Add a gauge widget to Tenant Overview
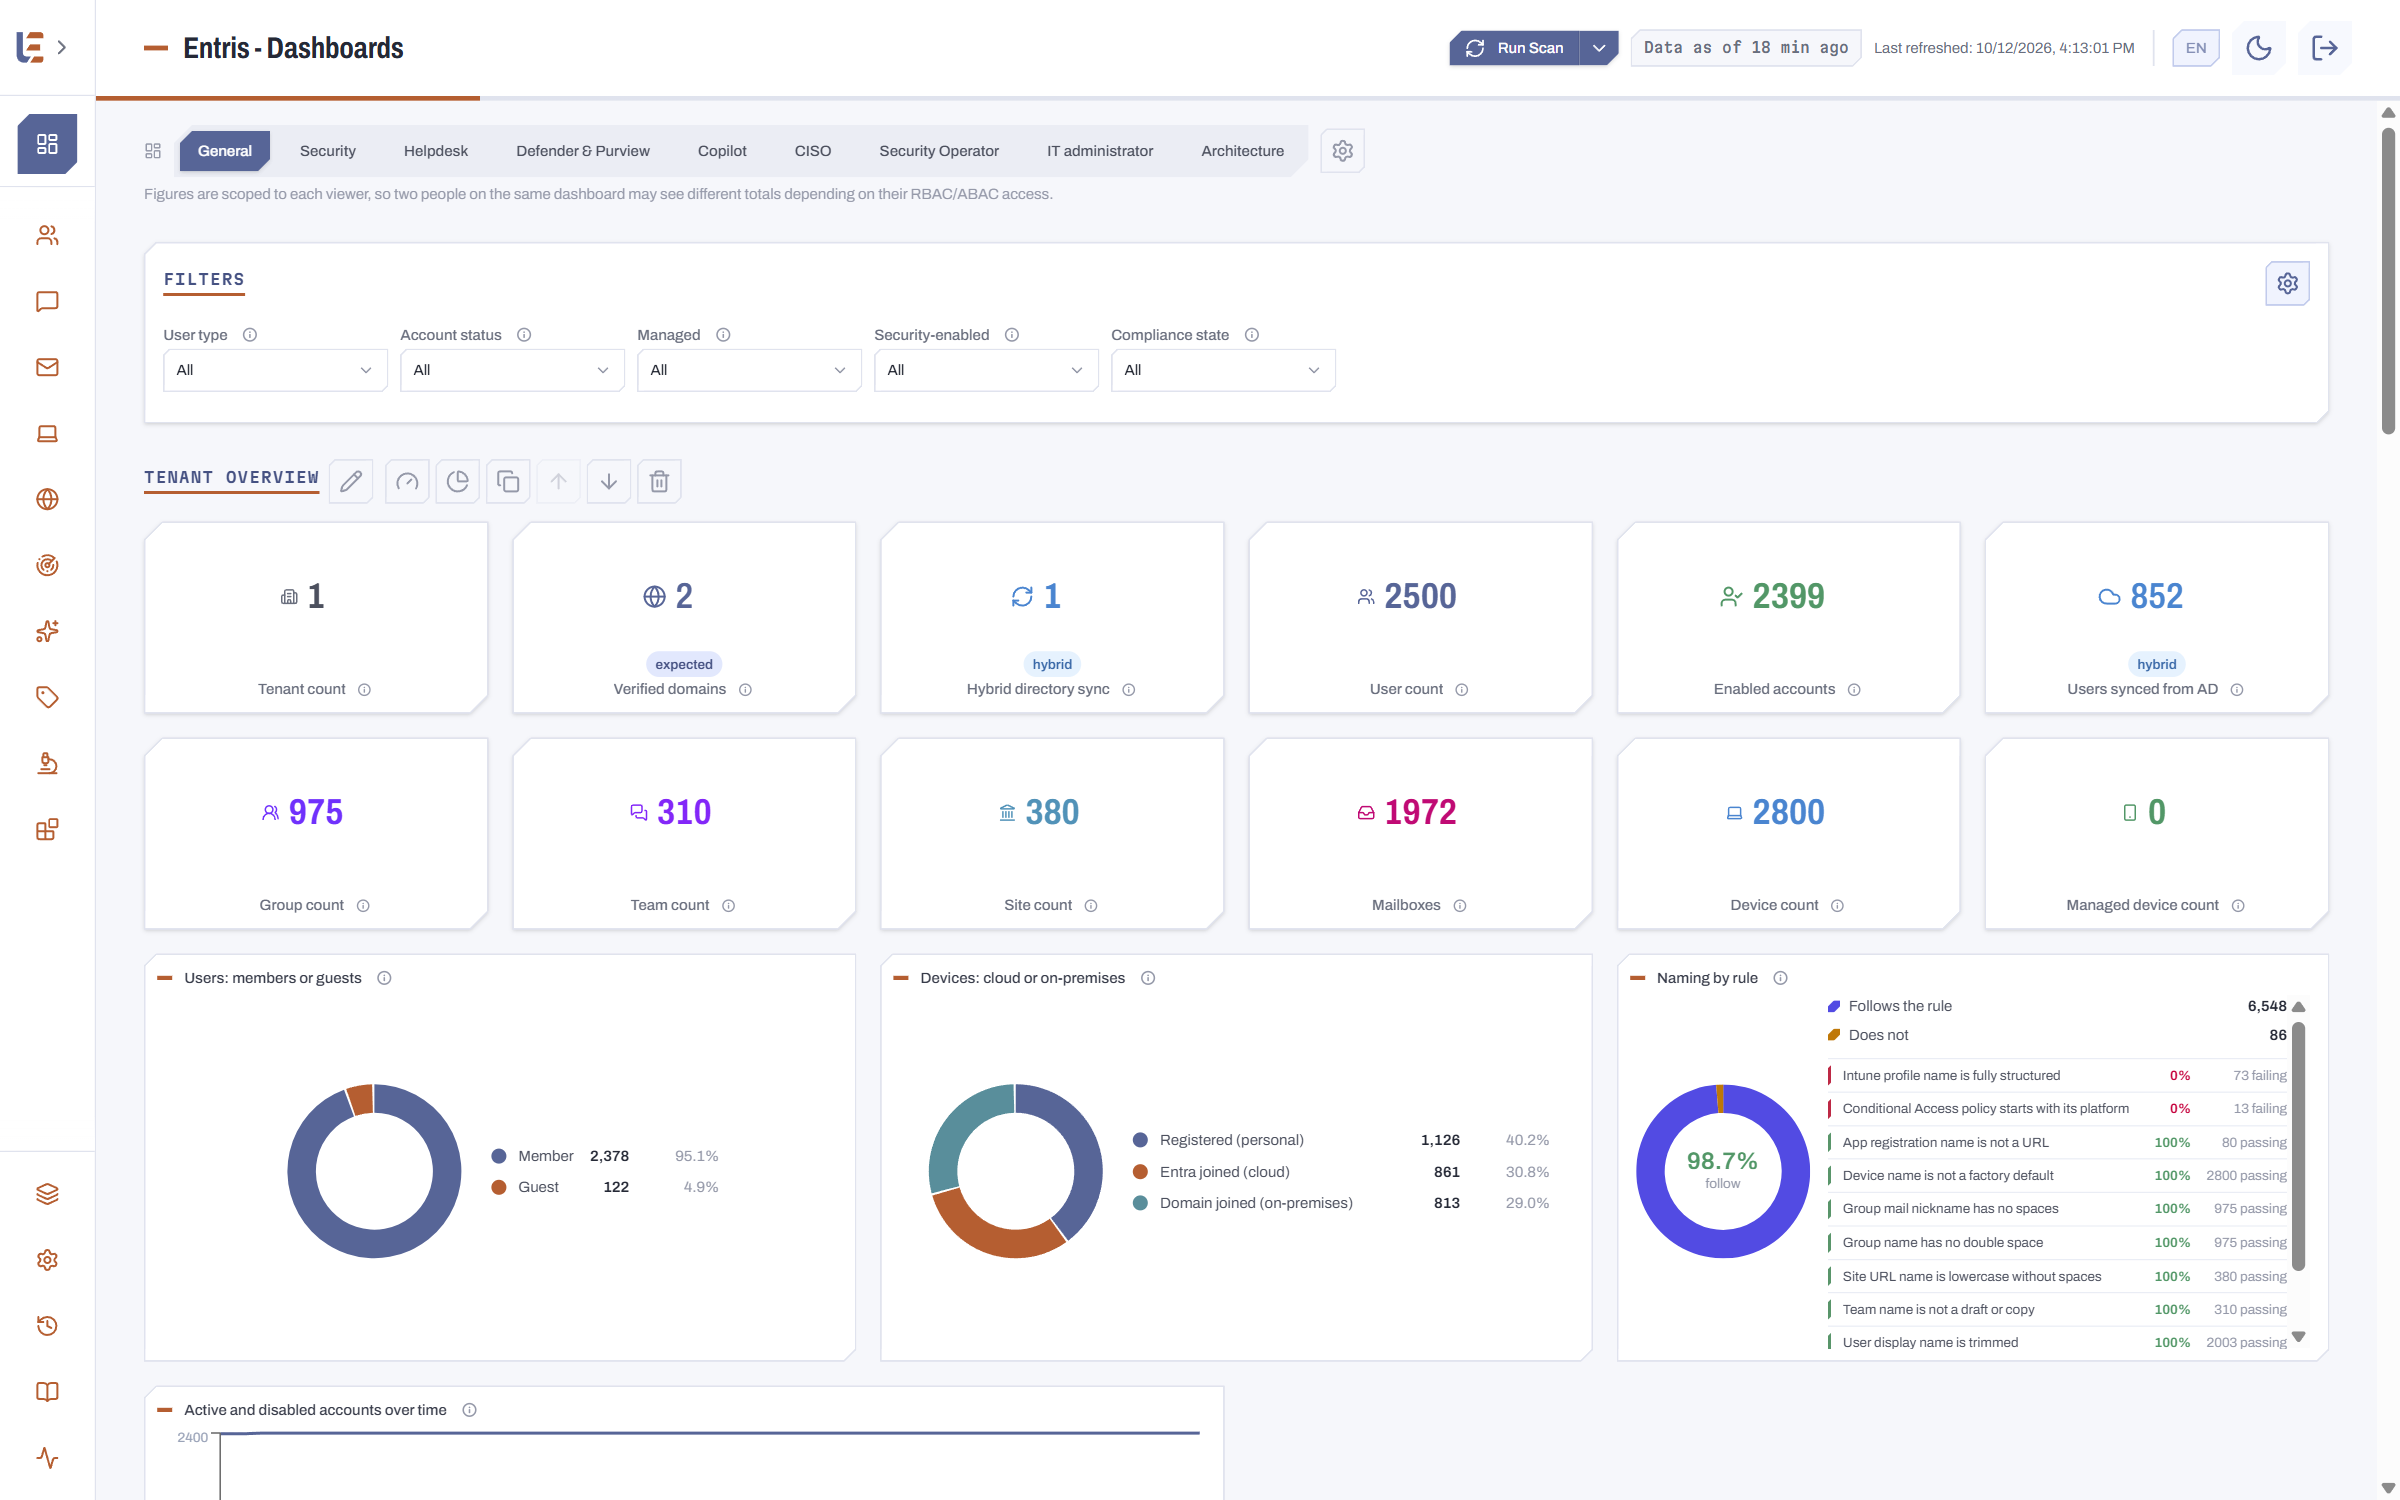The width and height of the screenshot is (2400, 1500). click(x=407, y=482)
